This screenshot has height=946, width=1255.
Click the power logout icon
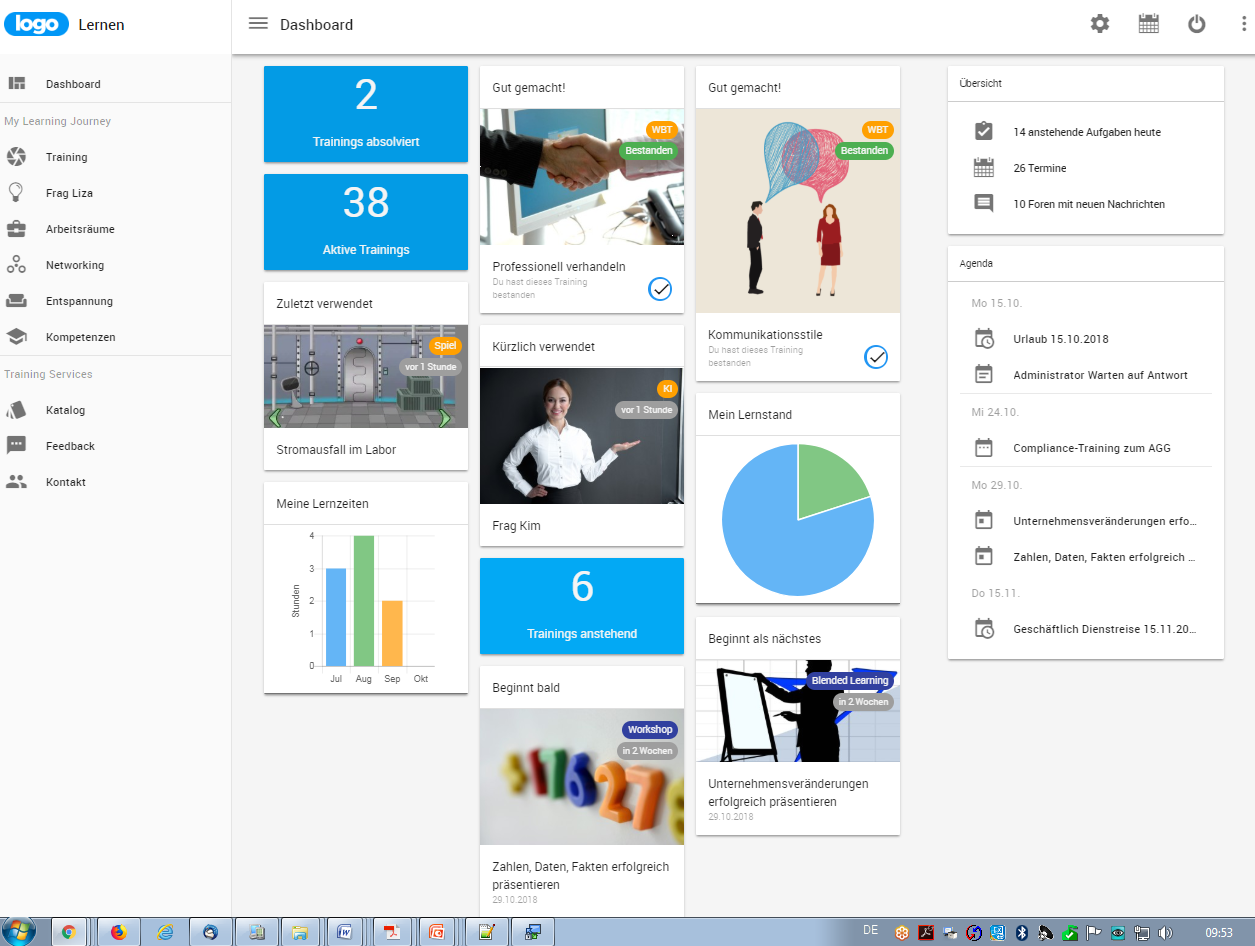(1197, 24)
